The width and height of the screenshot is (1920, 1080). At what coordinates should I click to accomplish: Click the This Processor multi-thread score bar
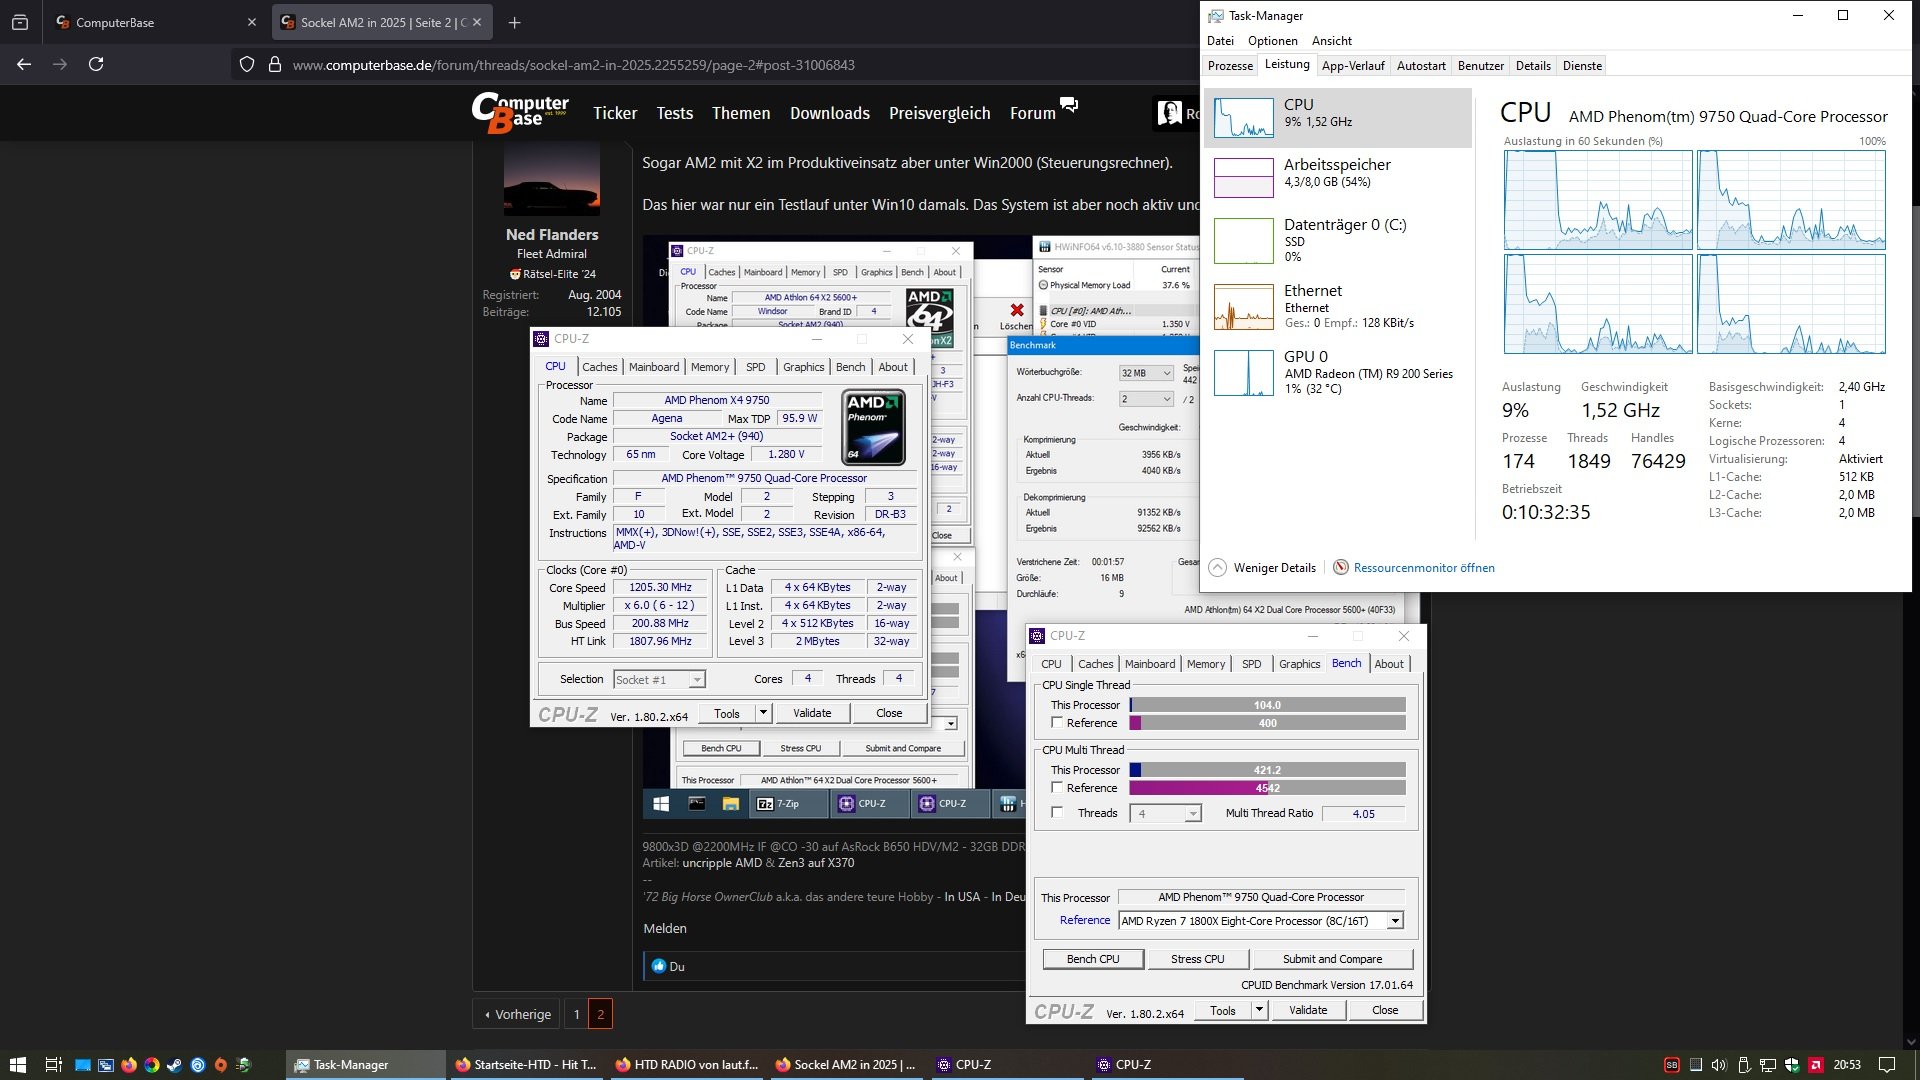pos(1267,770)
